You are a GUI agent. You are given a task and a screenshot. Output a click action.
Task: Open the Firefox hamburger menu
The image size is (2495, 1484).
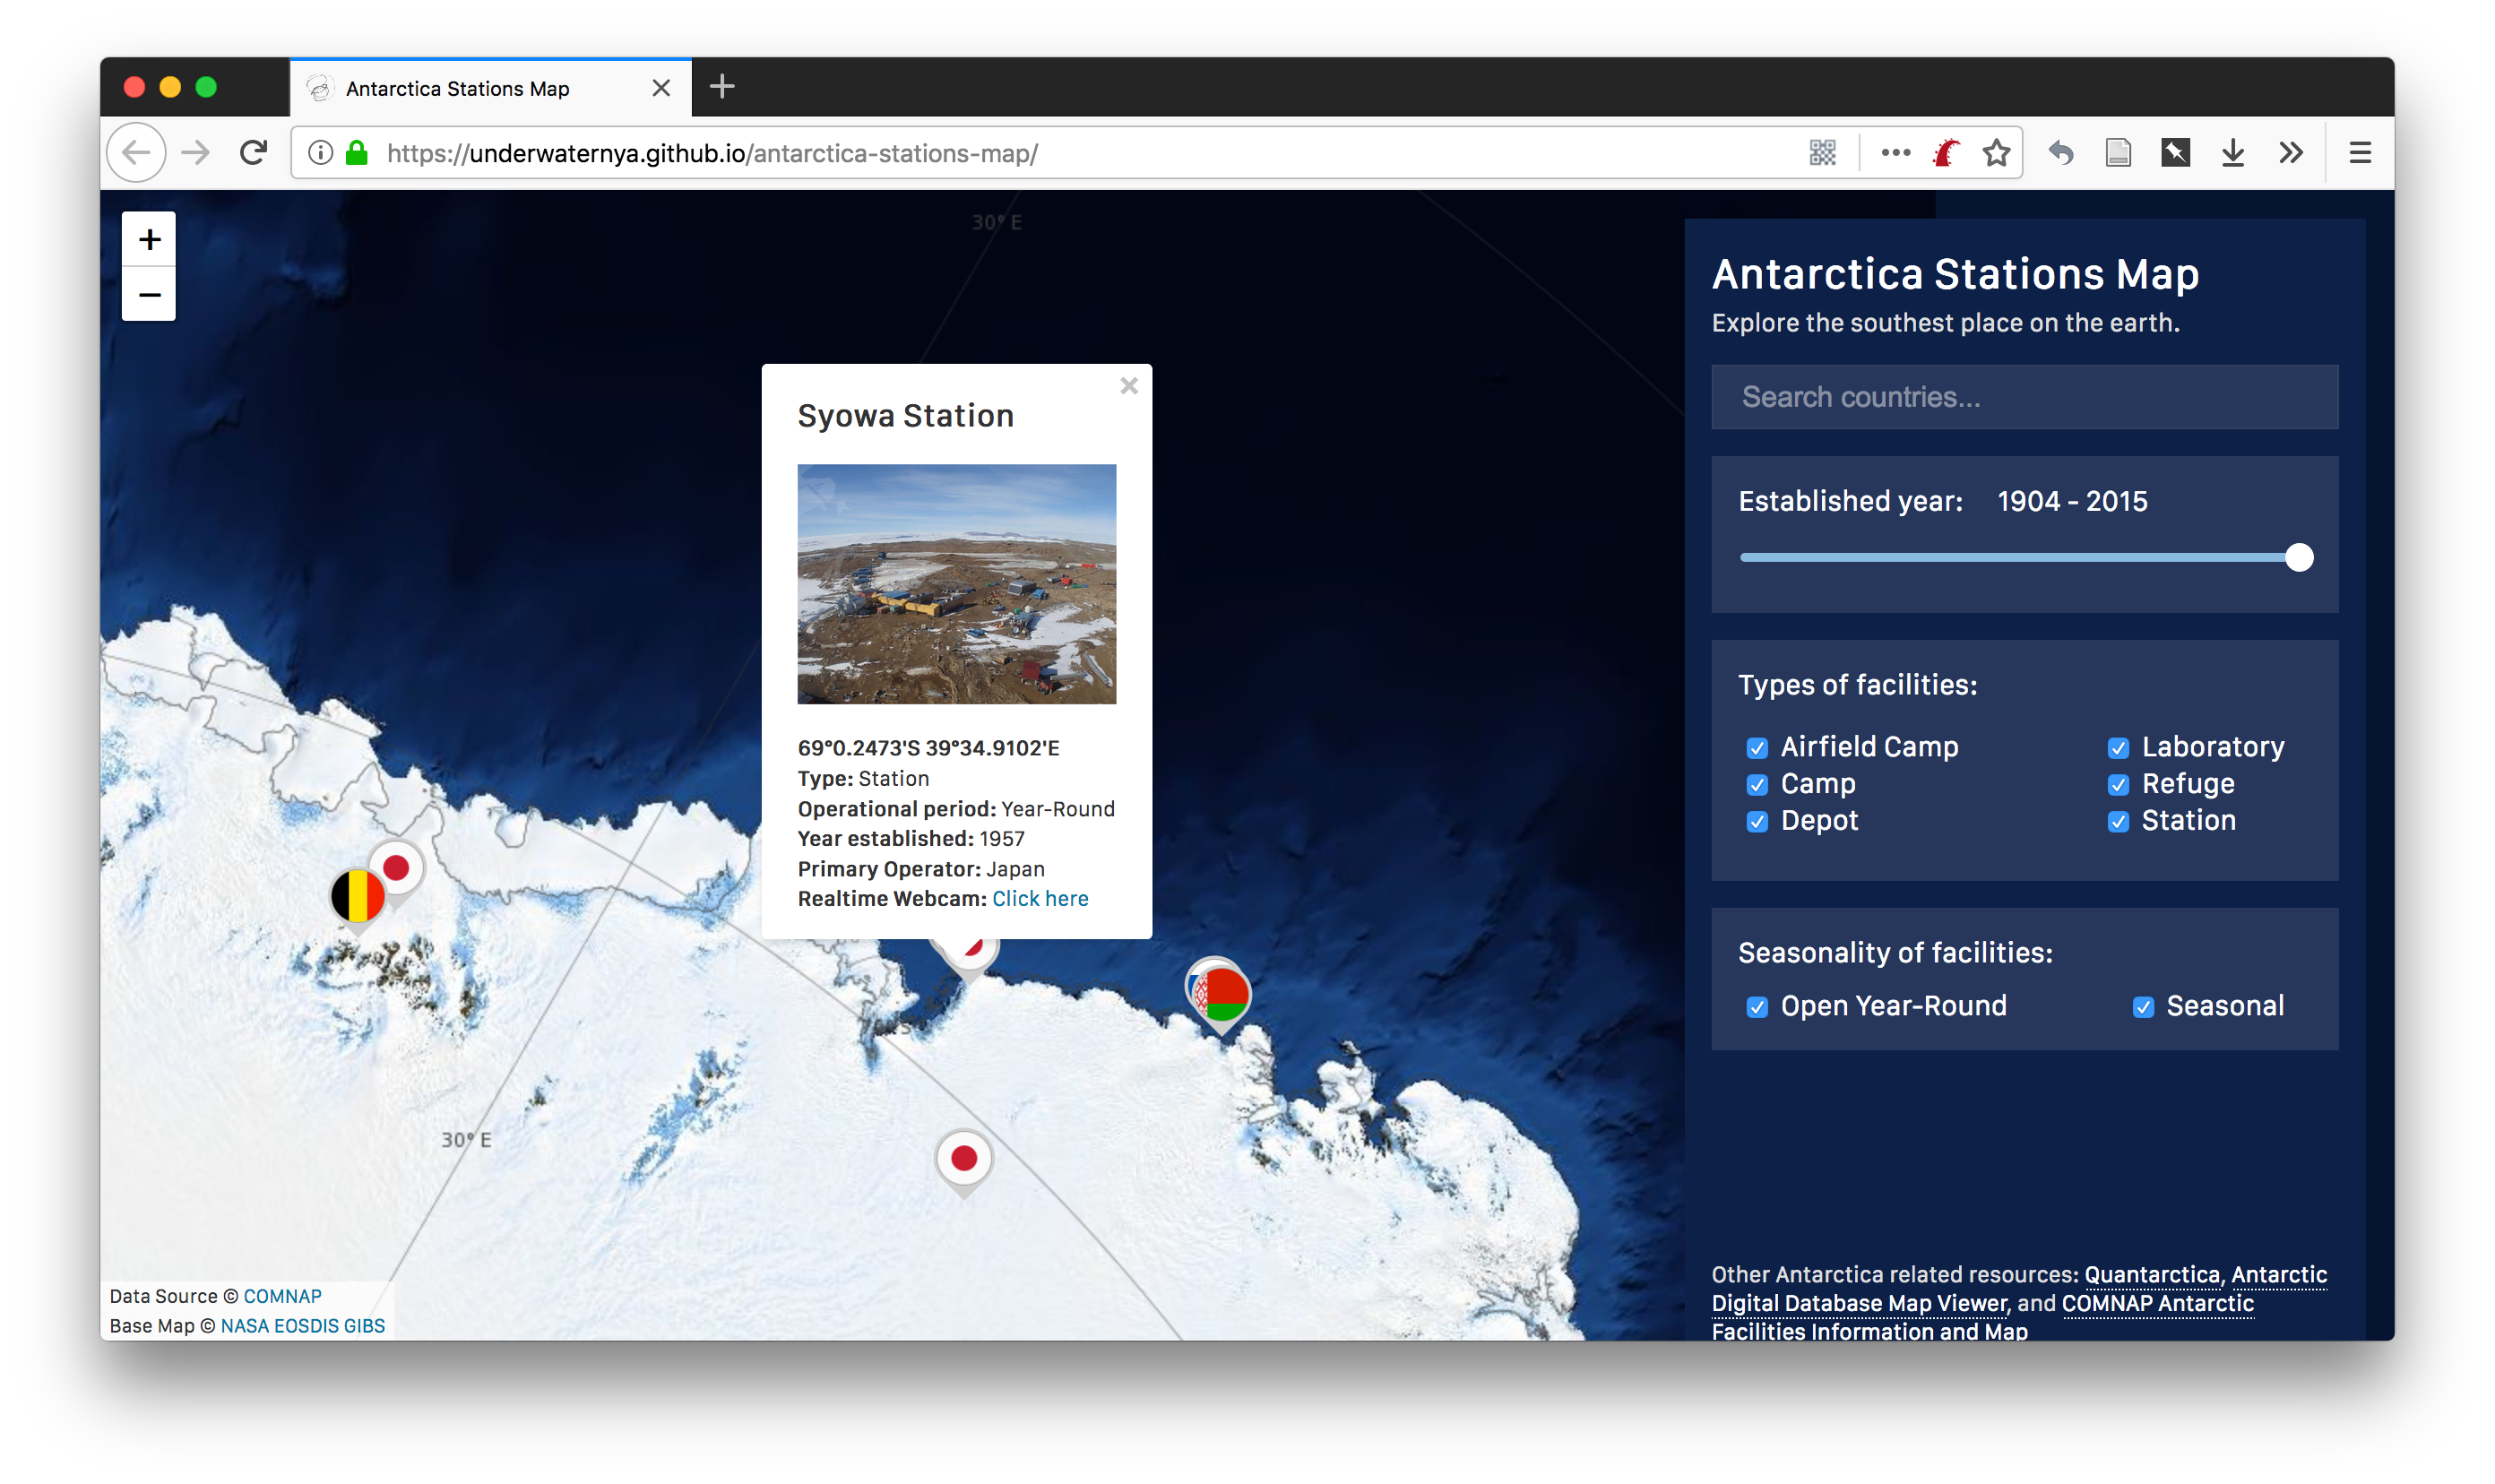tap(2361, 152)
